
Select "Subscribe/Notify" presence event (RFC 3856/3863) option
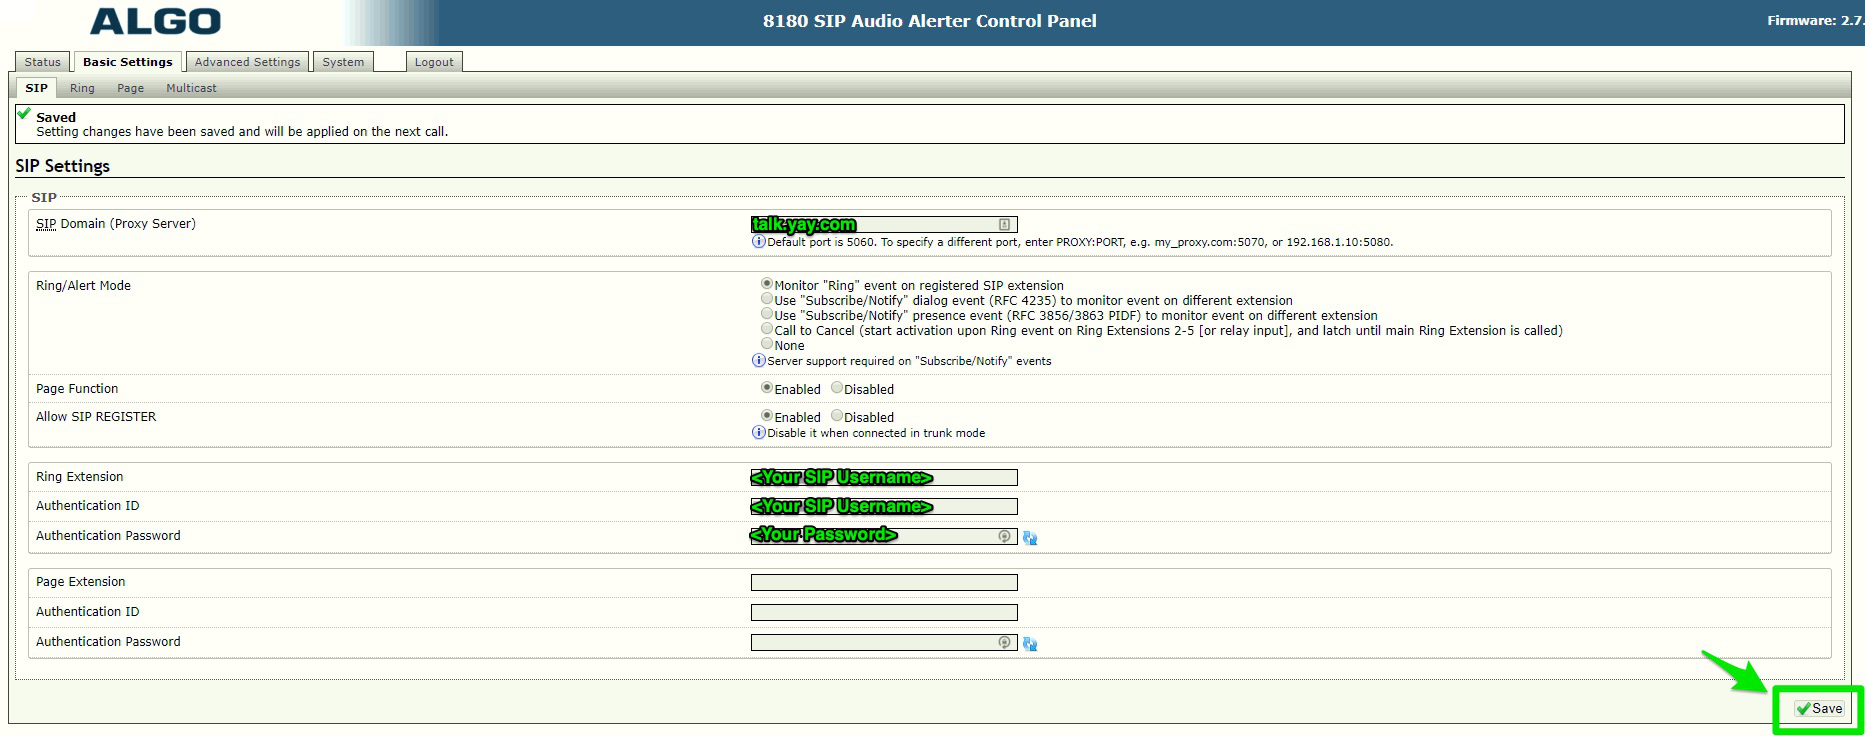(767, 314)
